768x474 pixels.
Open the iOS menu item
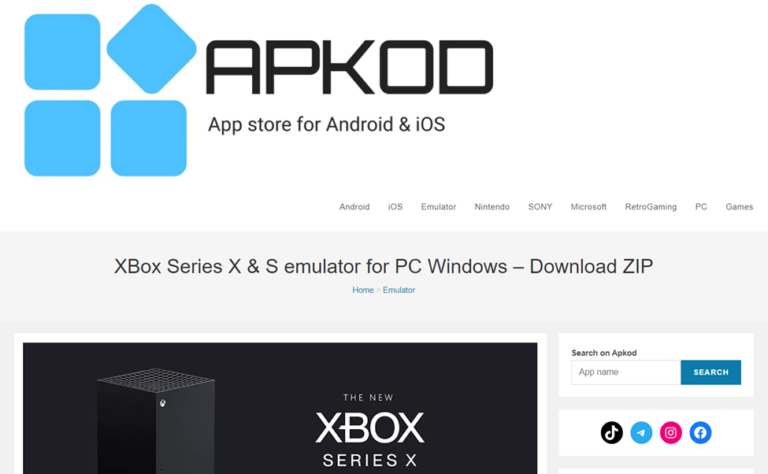[x=395, y=207]
